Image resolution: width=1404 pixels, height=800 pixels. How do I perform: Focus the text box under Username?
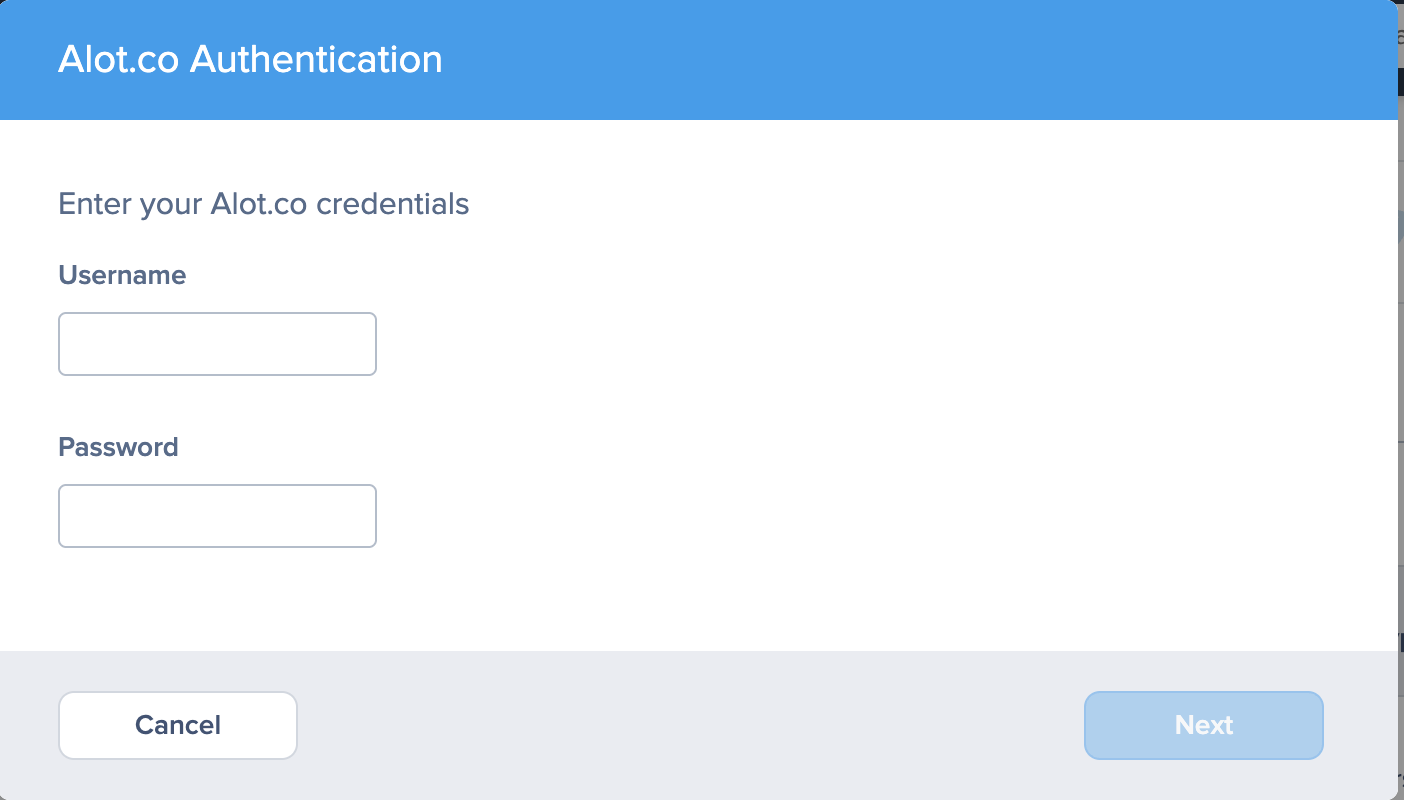click(217, 344)
